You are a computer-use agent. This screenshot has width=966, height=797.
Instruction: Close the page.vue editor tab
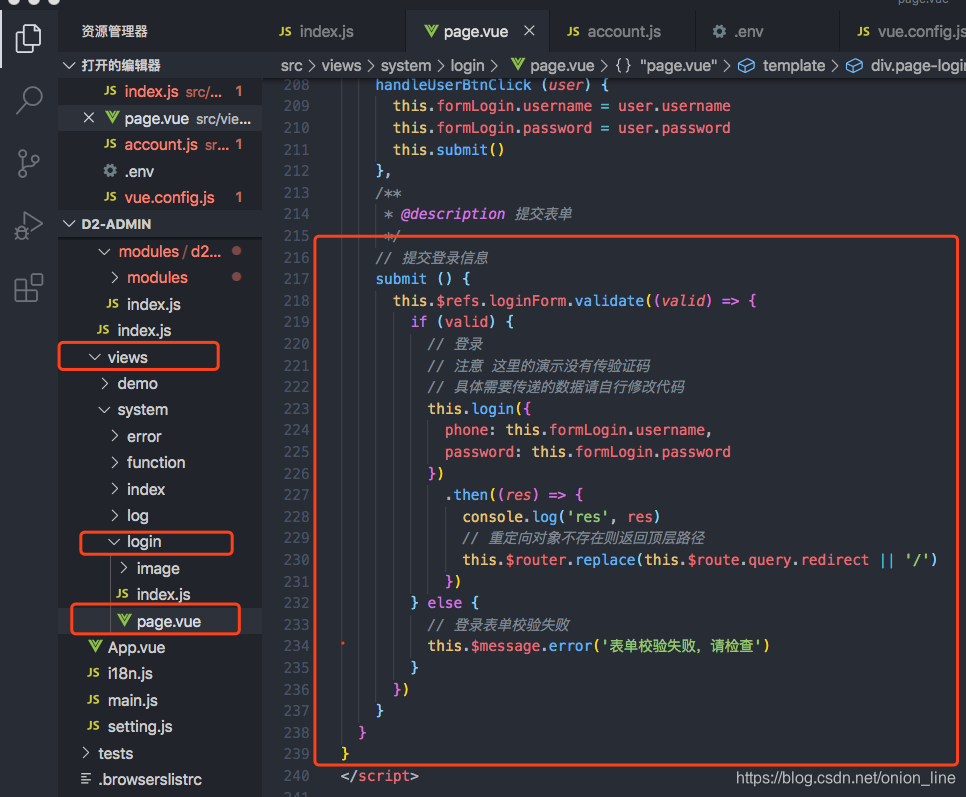click(x=529, y=31)
